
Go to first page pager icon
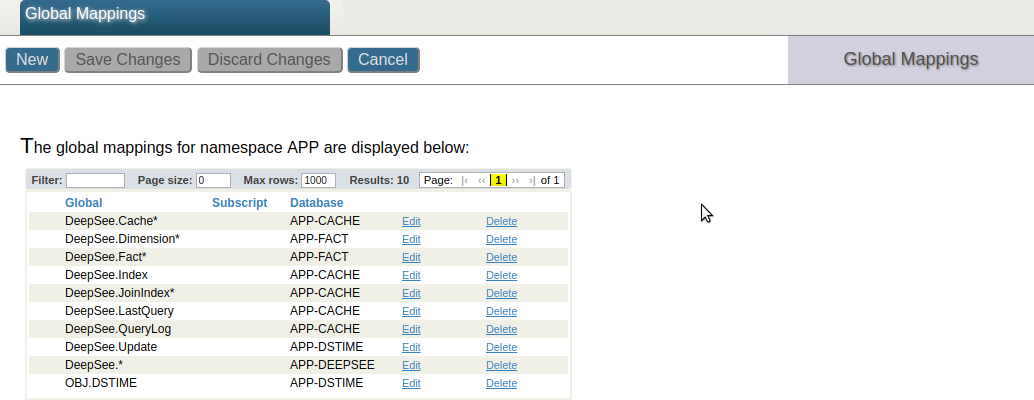(465, 180)
